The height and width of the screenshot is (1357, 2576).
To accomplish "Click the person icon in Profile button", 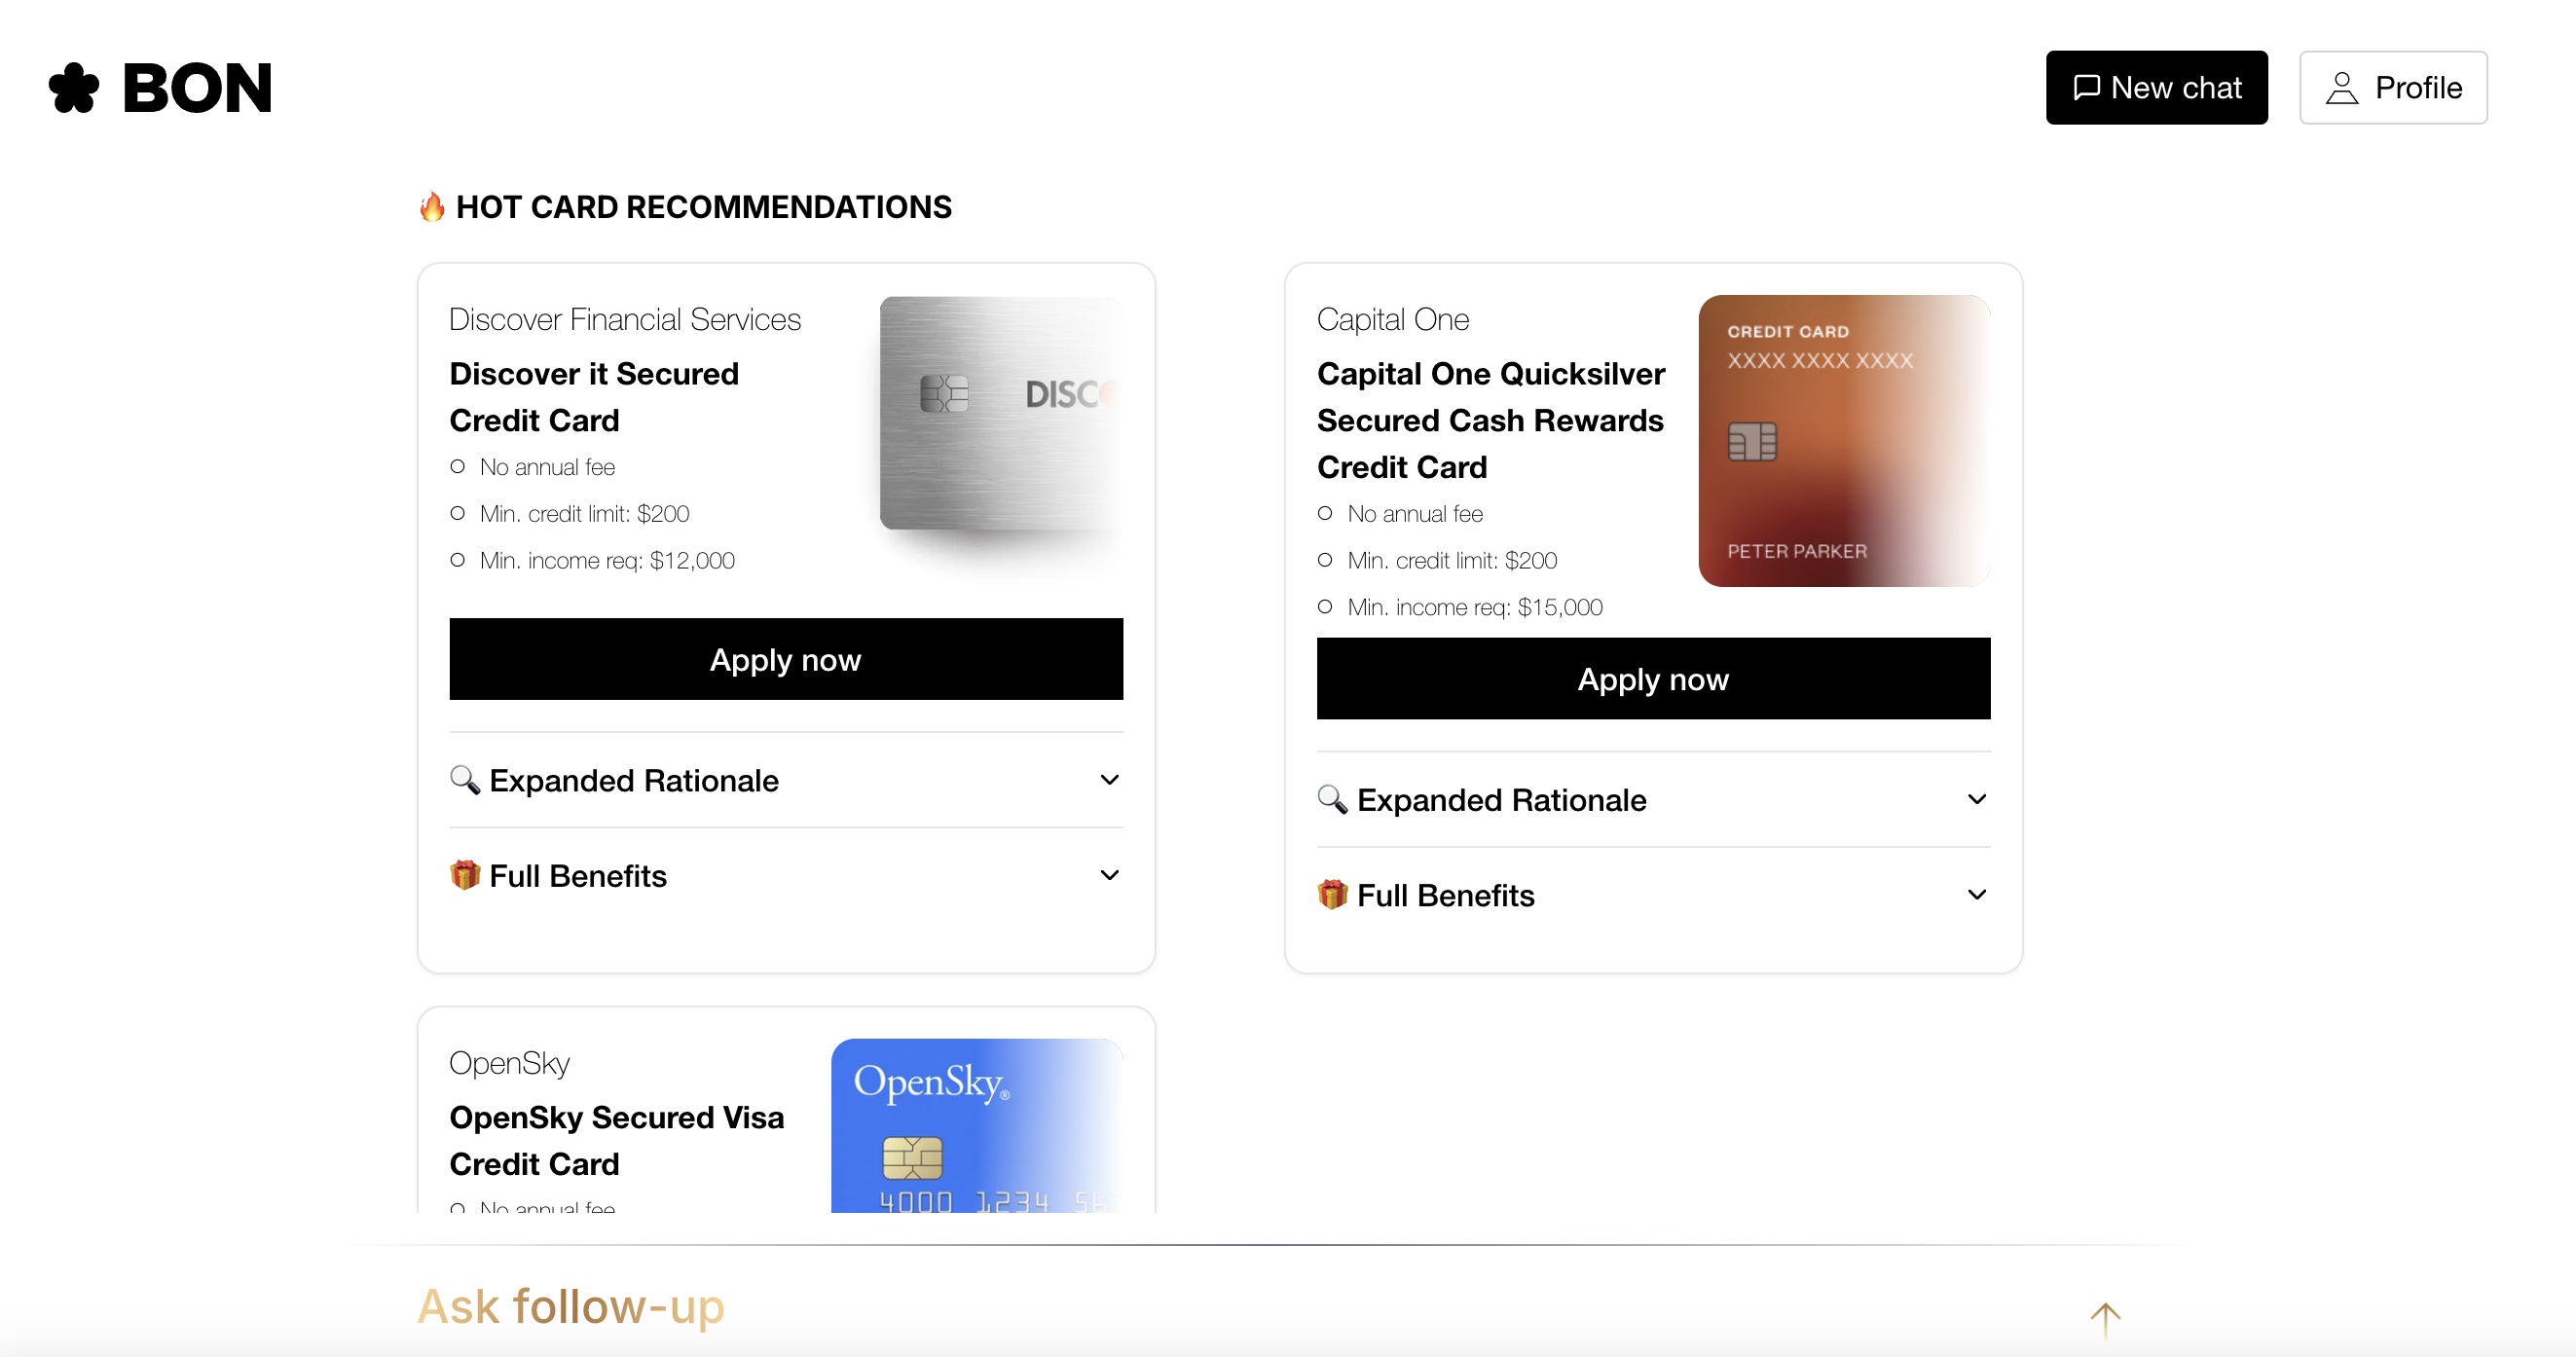I will 2342,88.
